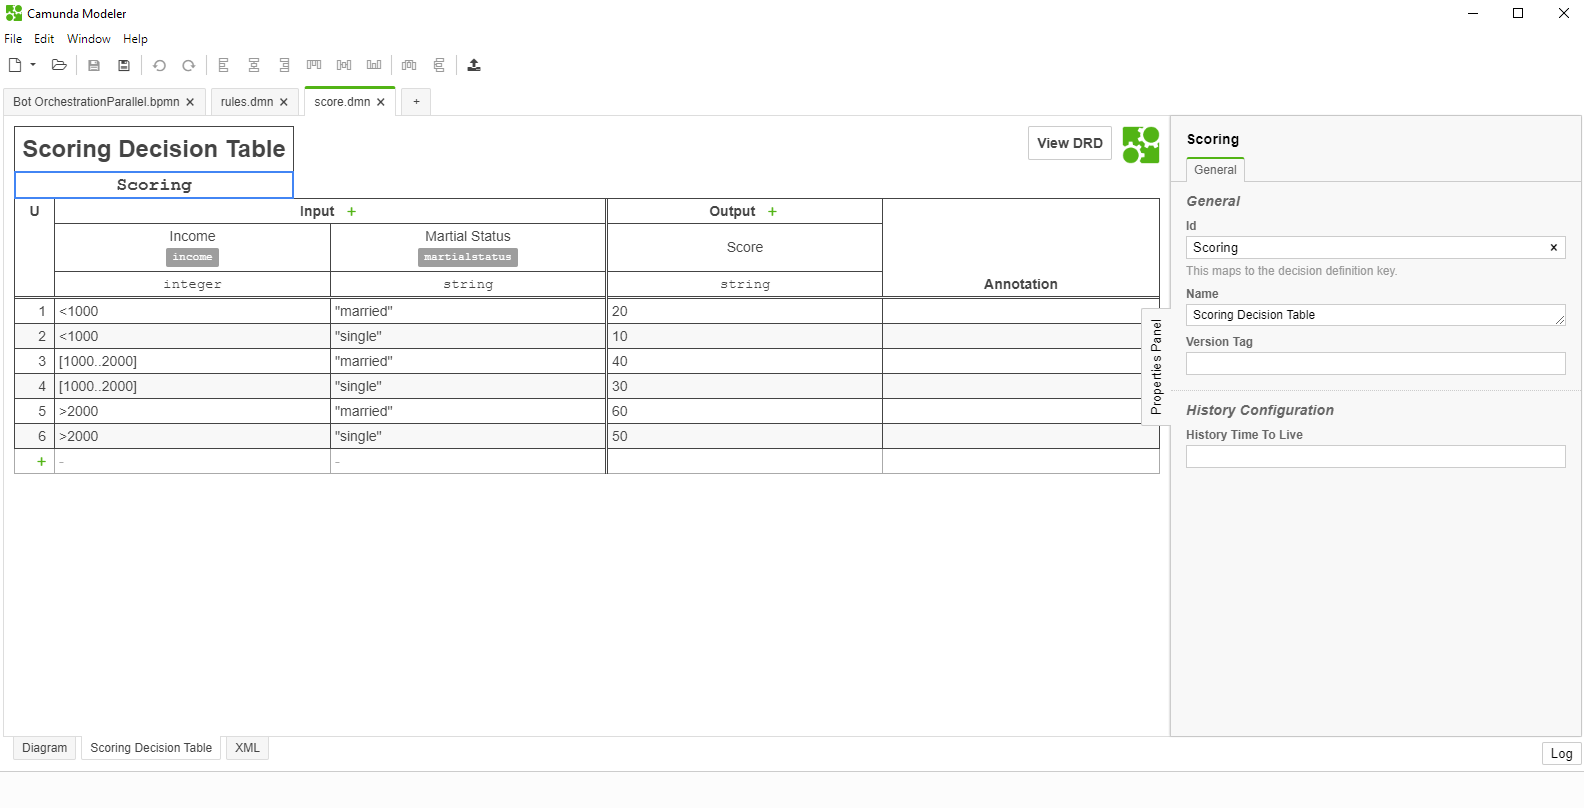Viewport: 1584px width, 808px height.
Task: Edit the Income input header
Action: 192,247
